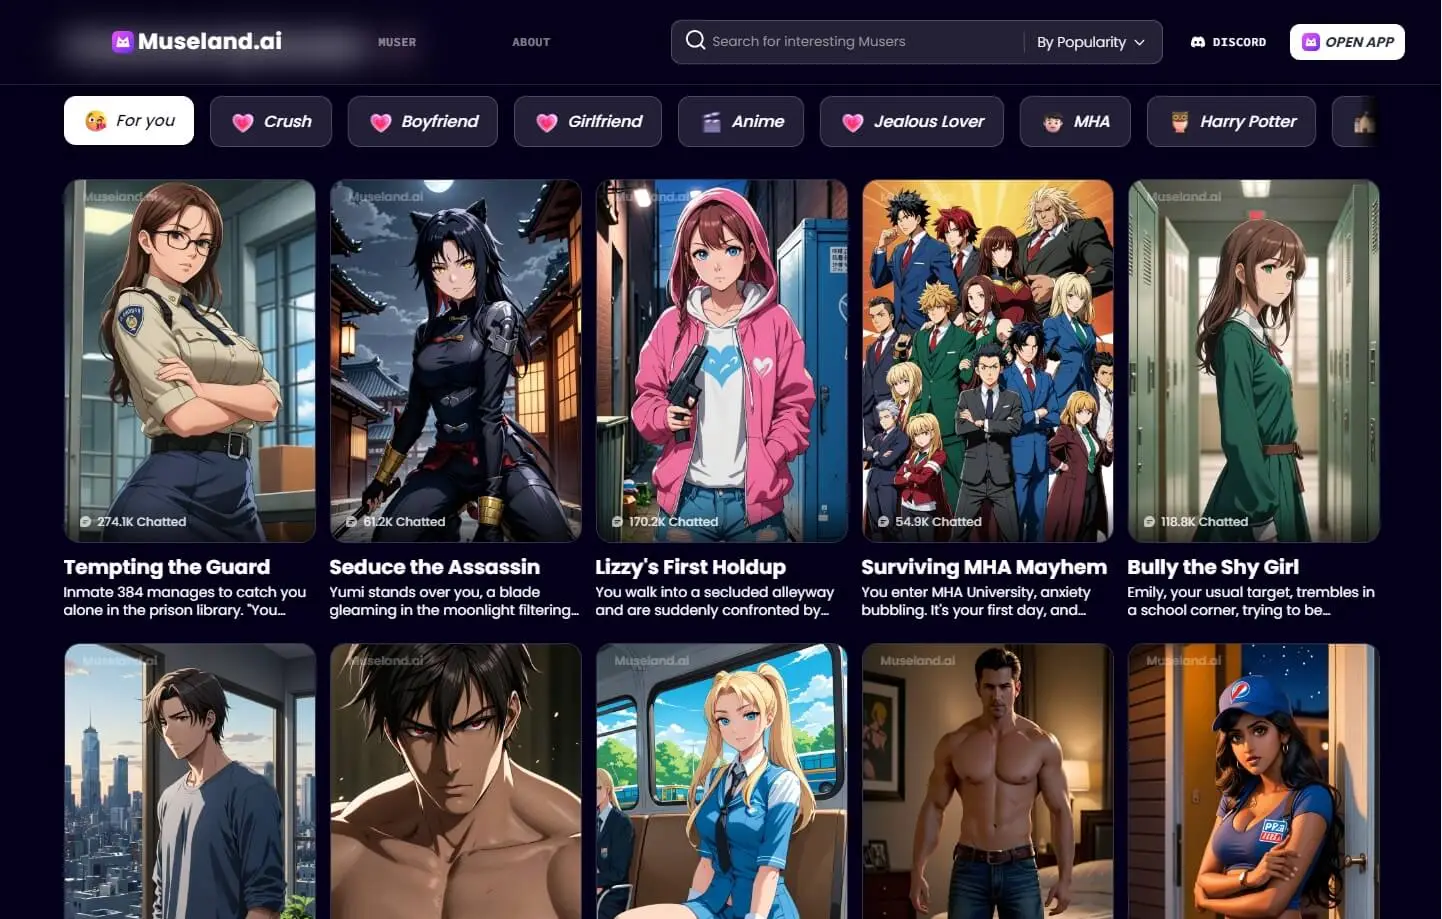Image resolution: width=1442 pixels, height=919 pixels.
Task: Click the emoji icon in For you tab
Action: (96, 121)
